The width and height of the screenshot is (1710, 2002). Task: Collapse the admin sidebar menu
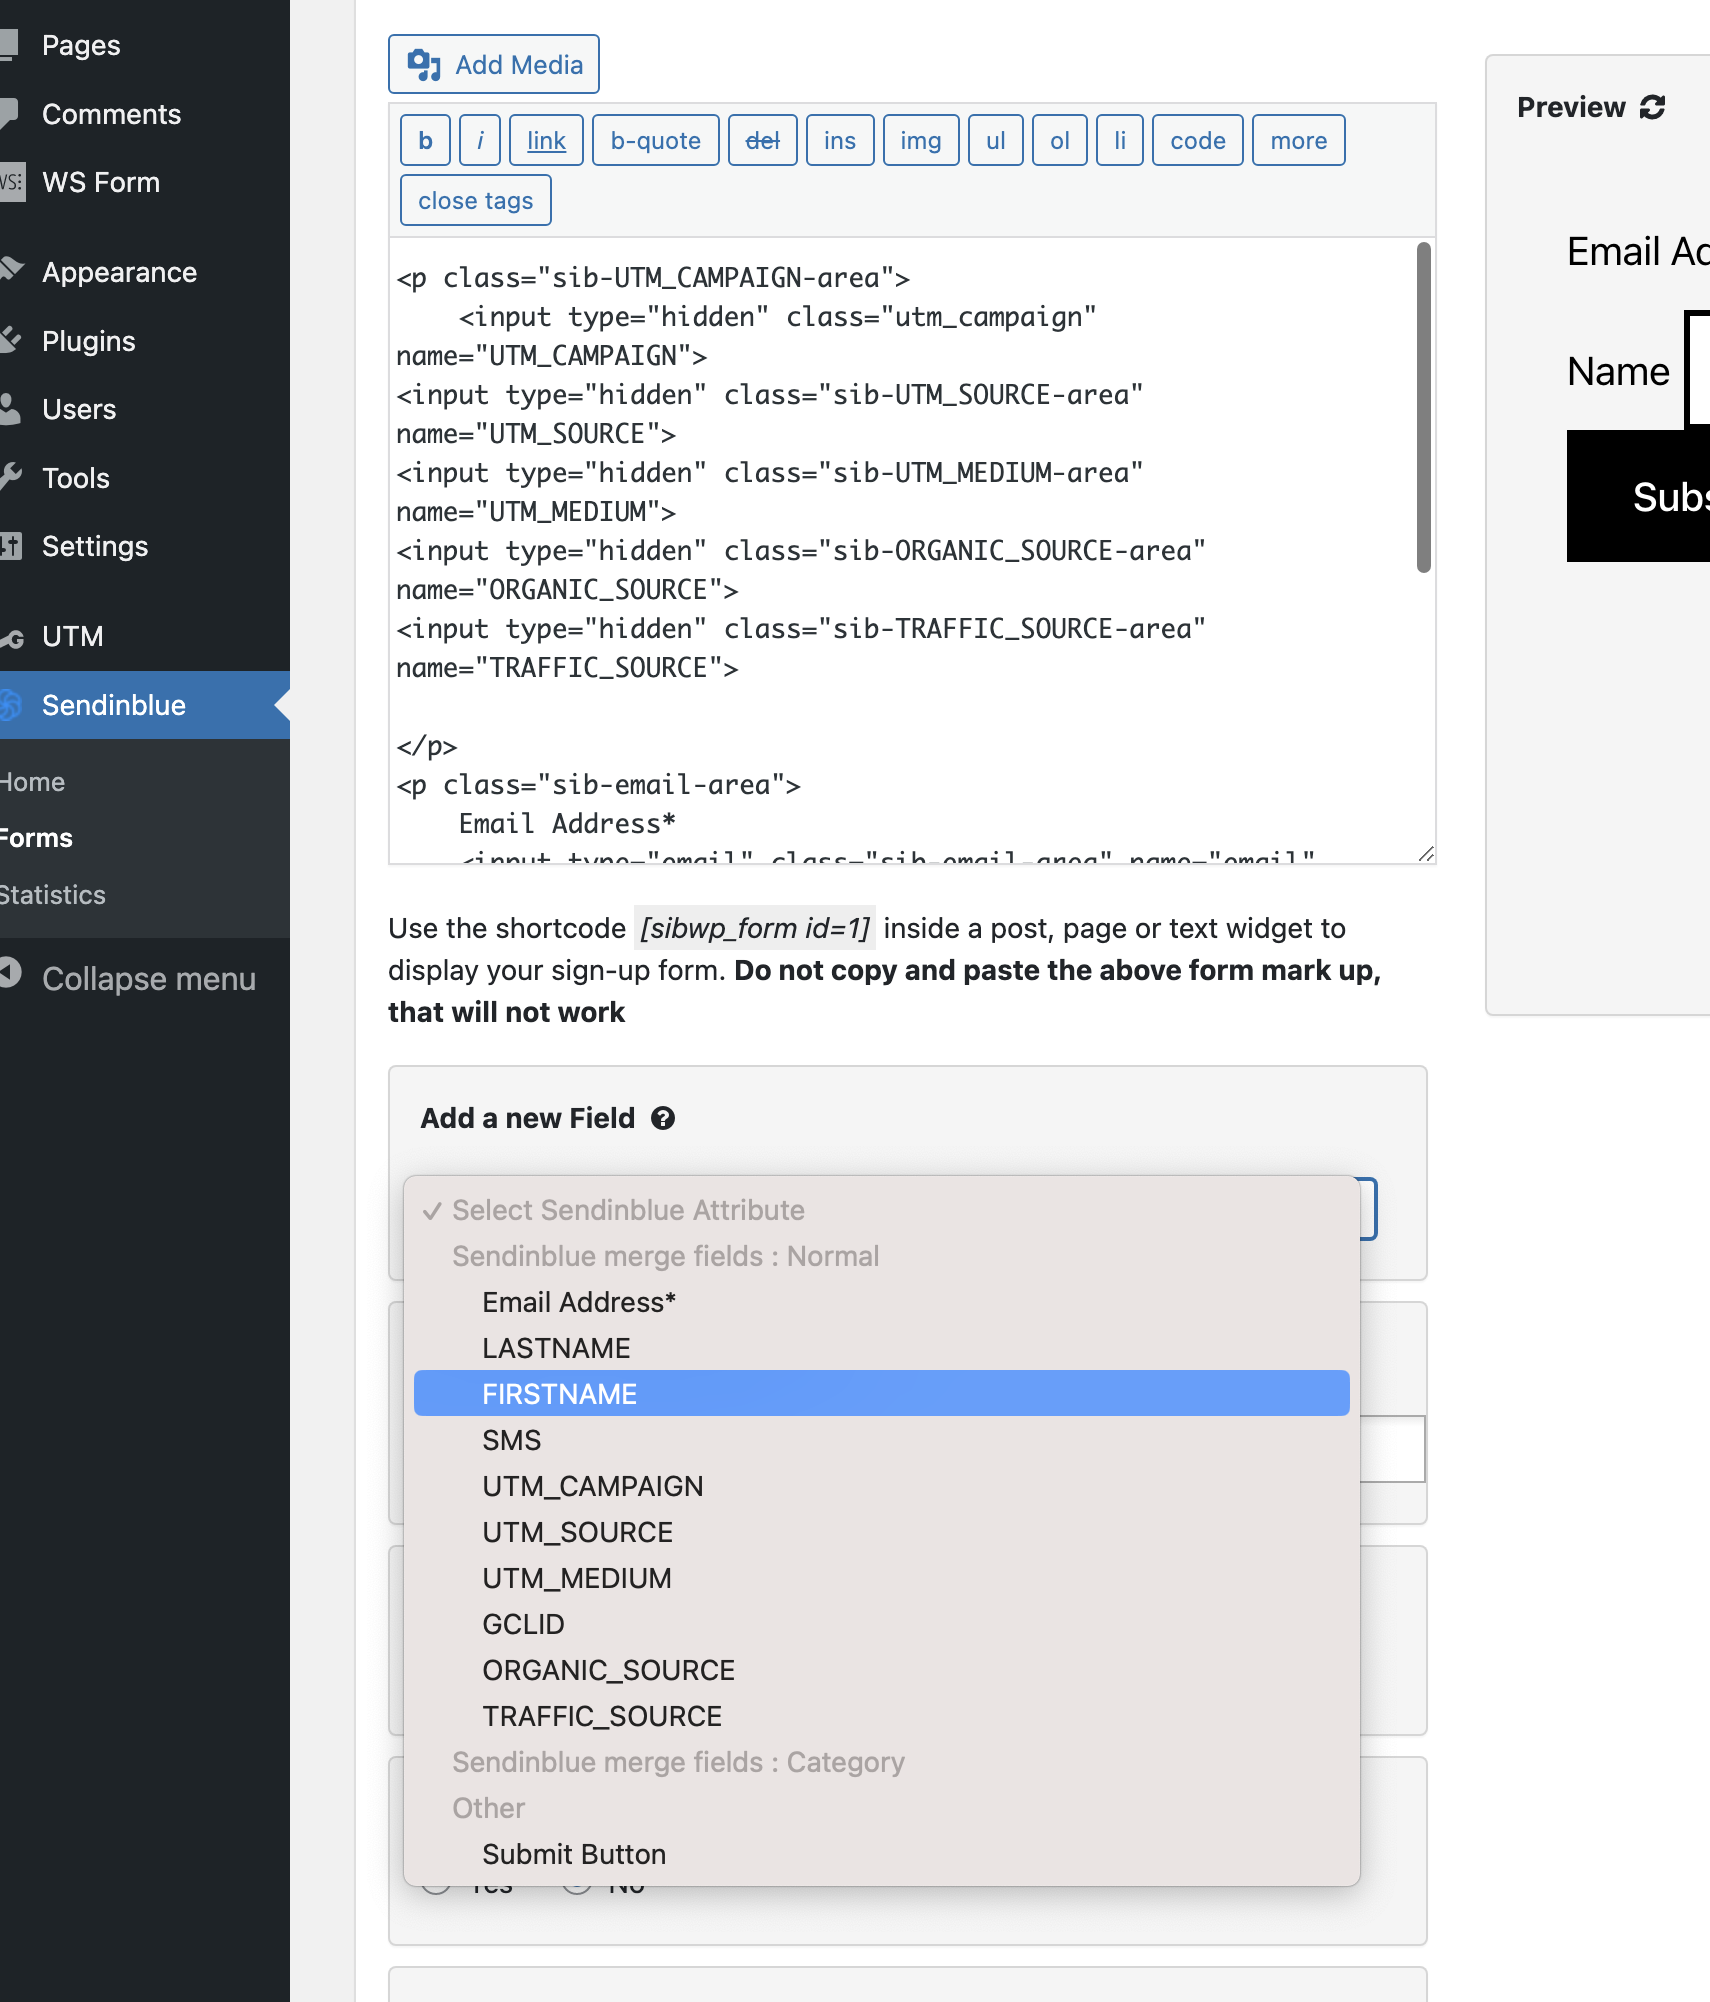click(148, 978)
